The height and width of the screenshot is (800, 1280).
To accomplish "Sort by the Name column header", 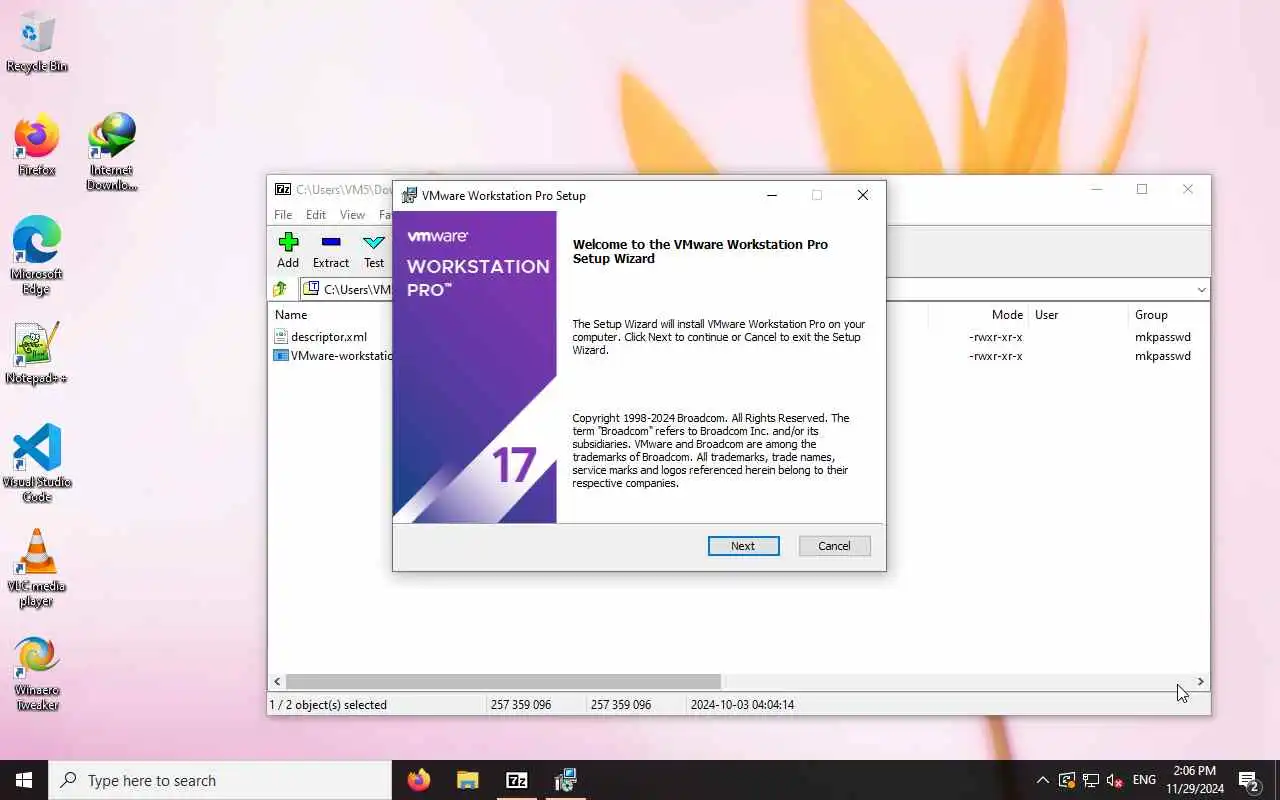I will [291, 315].
